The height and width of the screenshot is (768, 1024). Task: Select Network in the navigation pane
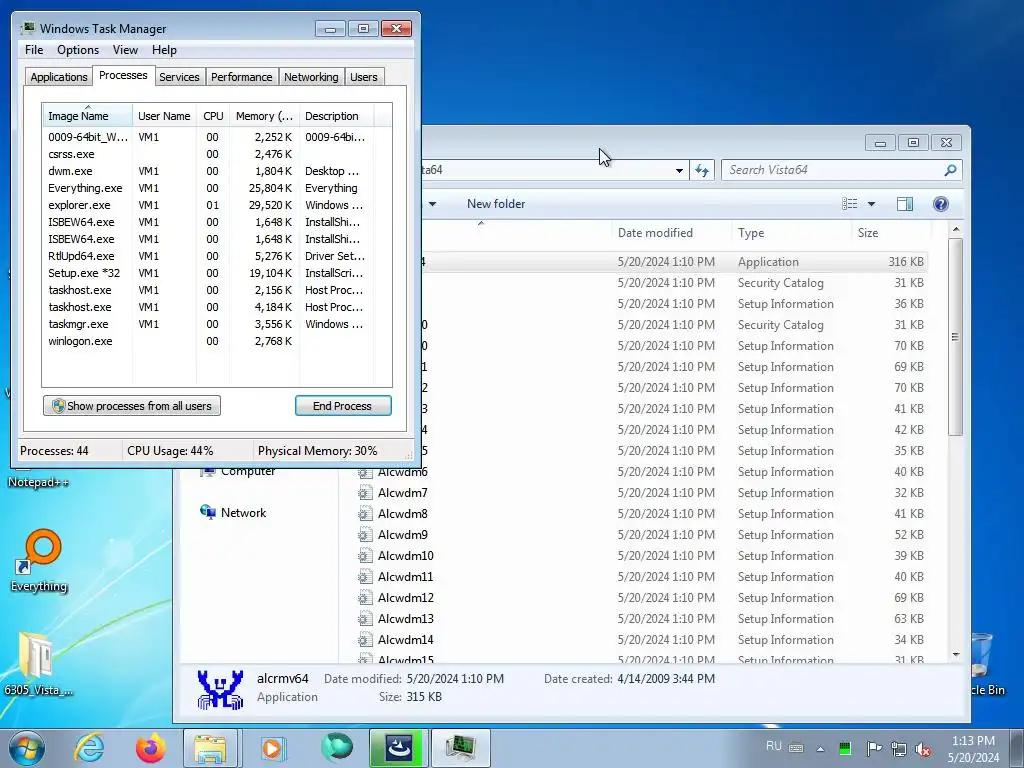click(243, 513)
